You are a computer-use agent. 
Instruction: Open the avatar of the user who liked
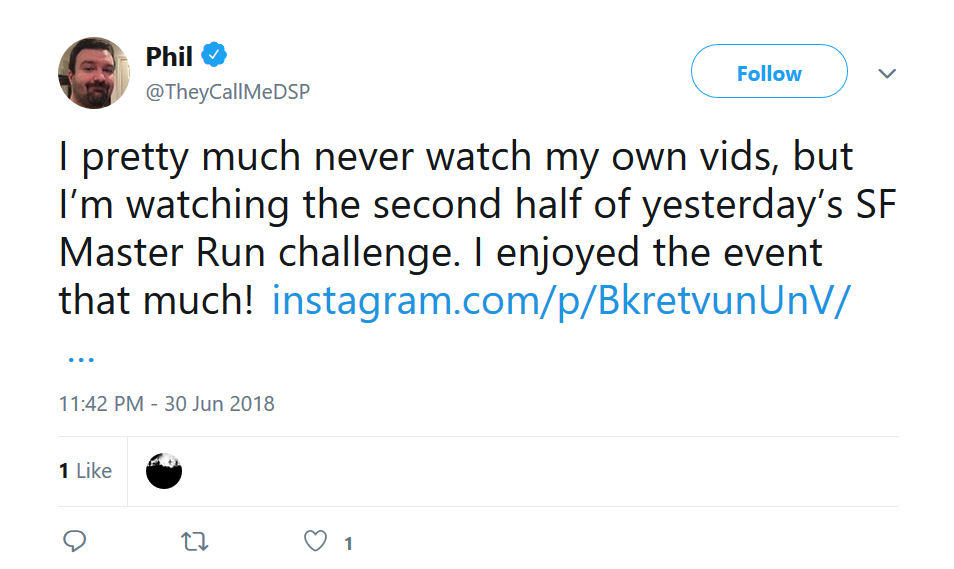coord(164,471)
